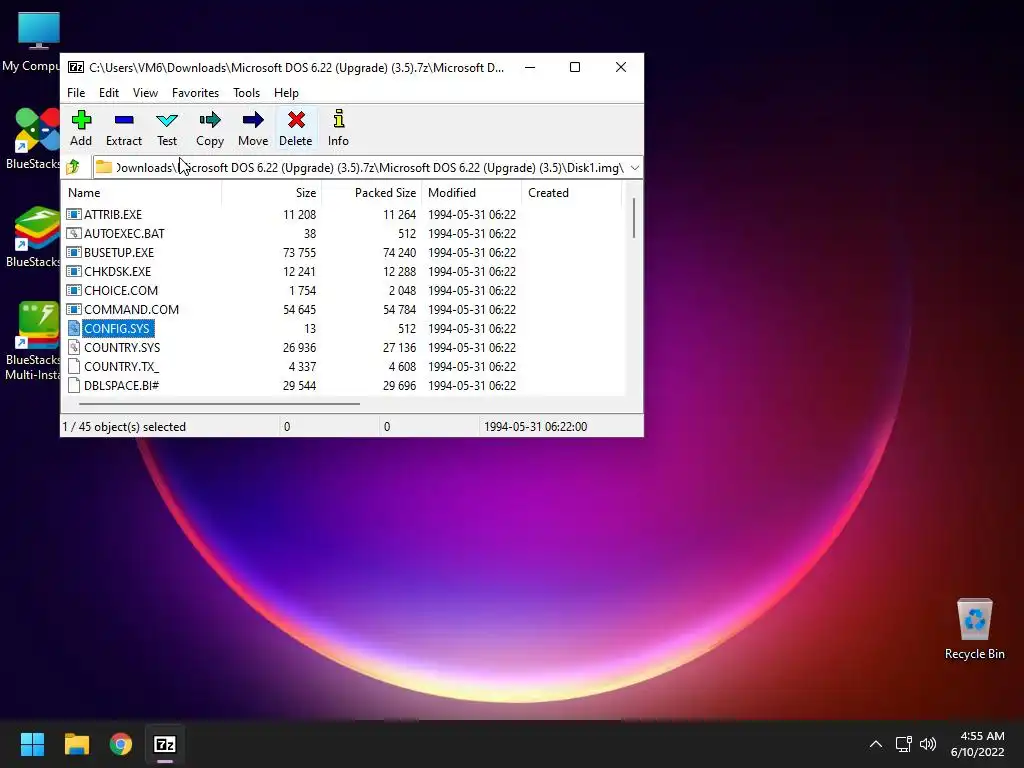This screenshot has width=1024, height=768.
Task: Open the View menu
Action: 145,93
